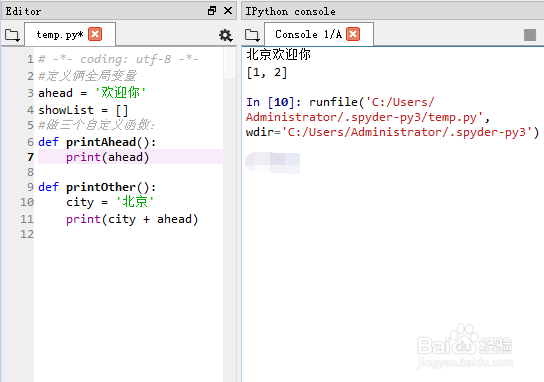Viewport: 544px width, 382px height.
Task: Click the In [10]: prompt
Action: pos(273,102)
